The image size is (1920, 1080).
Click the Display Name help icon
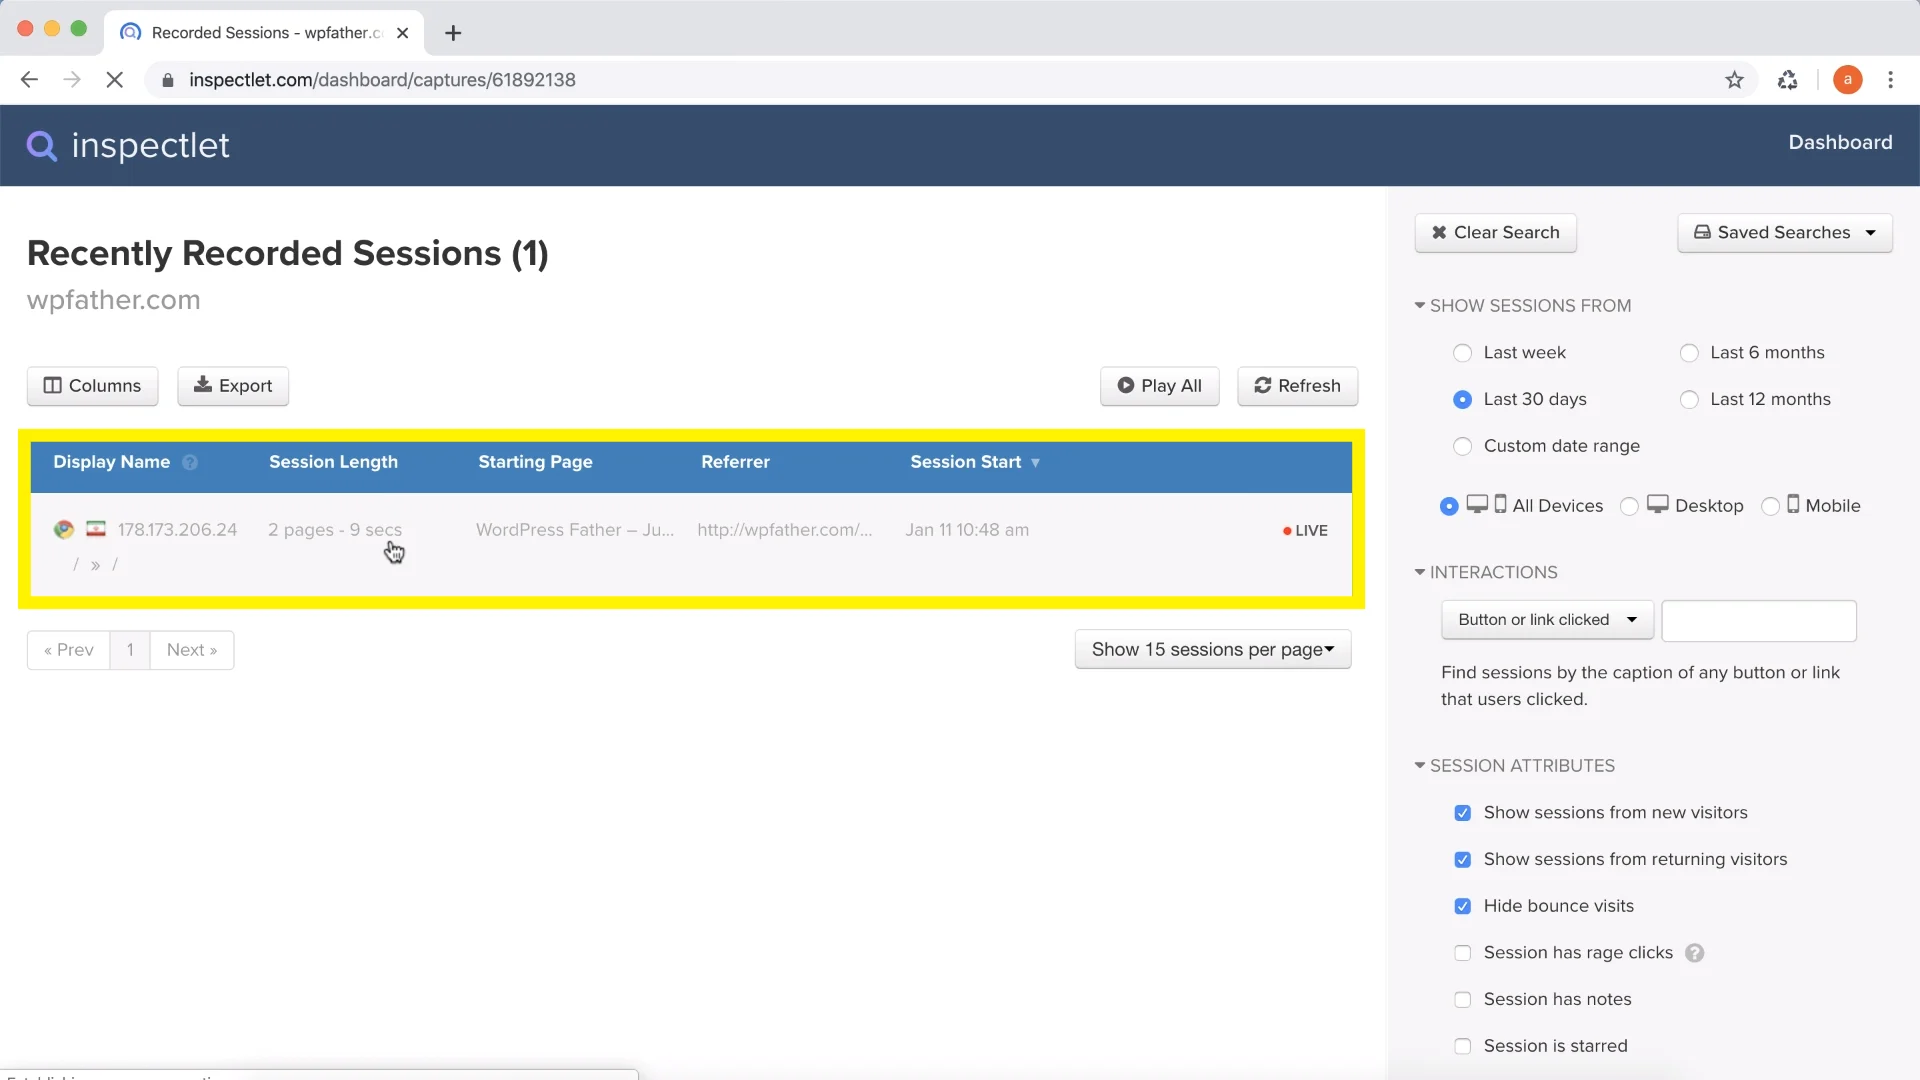(x=190, y=463)
